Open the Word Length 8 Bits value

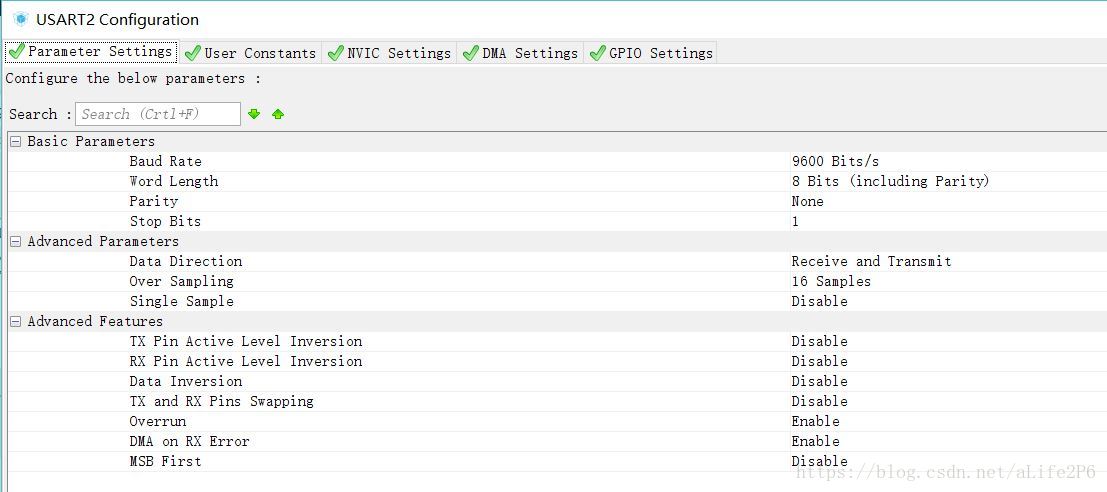889,181
